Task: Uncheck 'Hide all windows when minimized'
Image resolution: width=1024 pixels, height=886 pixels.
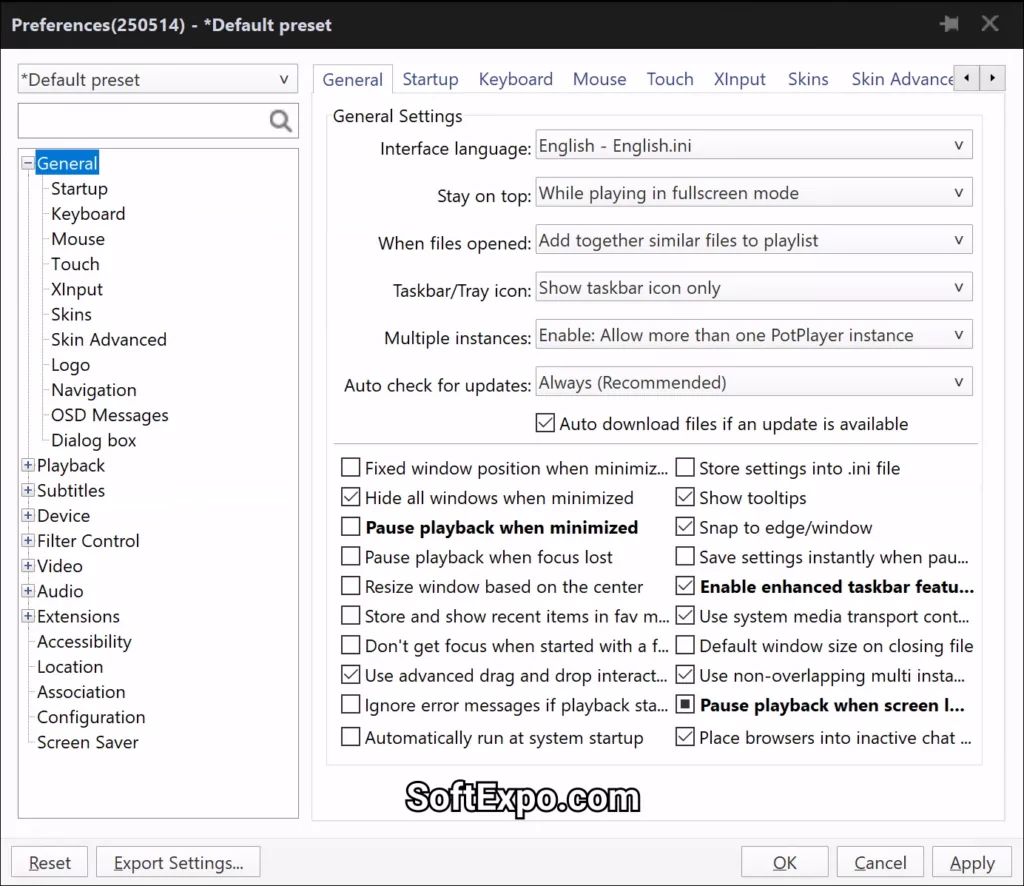Action: coord(351,497)
